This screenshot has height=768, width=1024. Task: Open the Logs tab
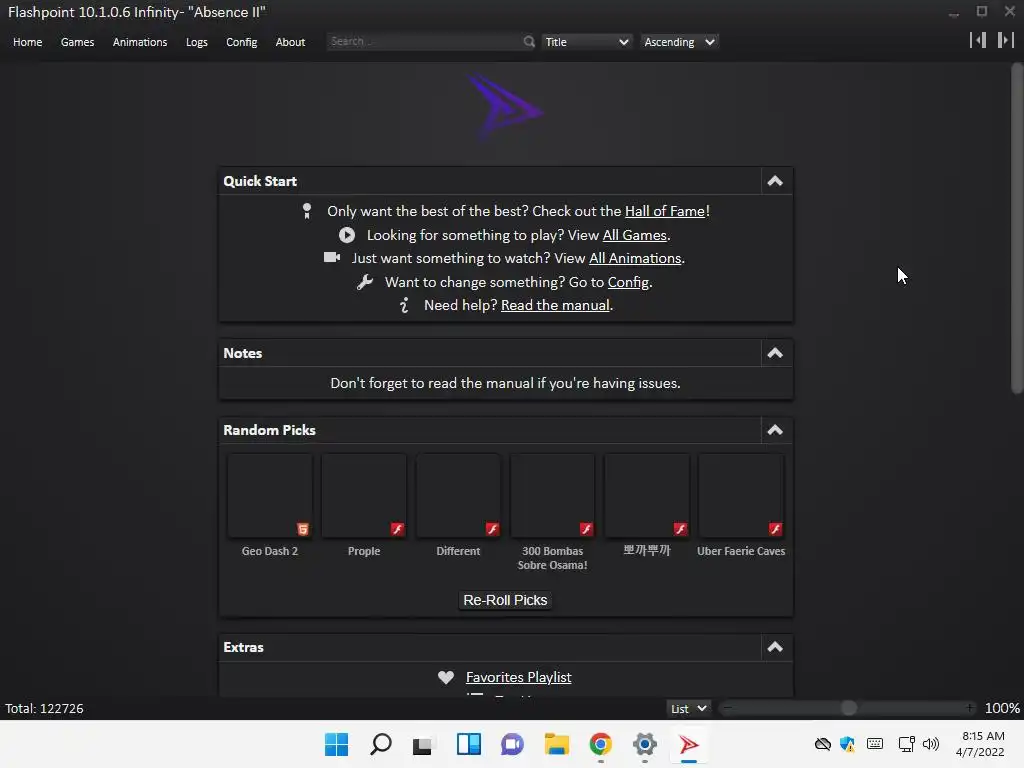[x=197, y=42]
